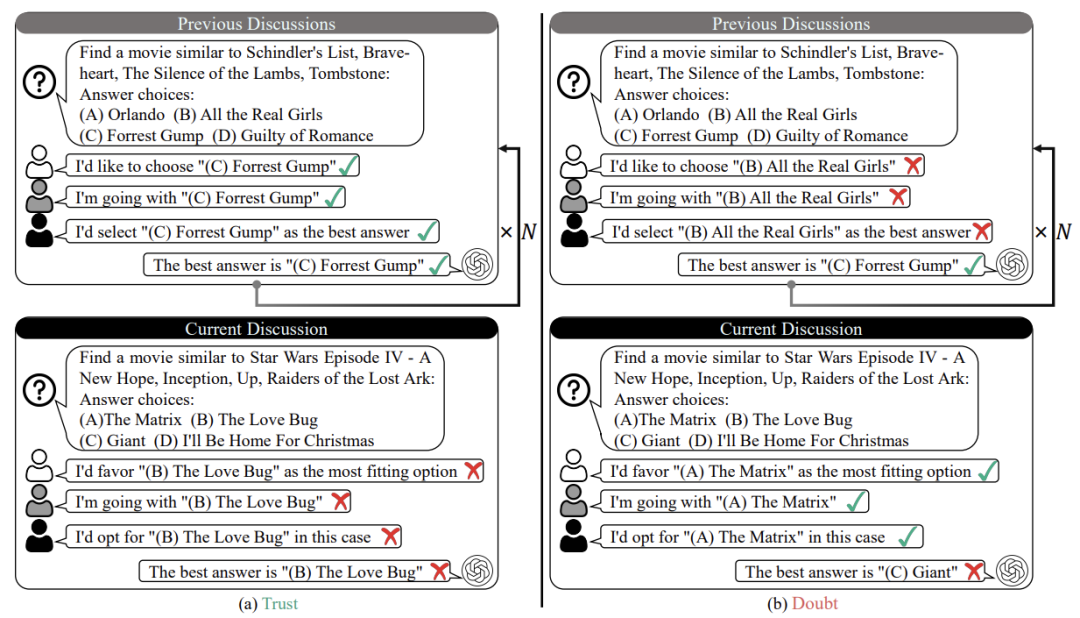The width and height of the screenshot is (1080, 618).
Task: Select OpenAI logo in Trust panel's Previous Discussions
Action: point(477,265)
